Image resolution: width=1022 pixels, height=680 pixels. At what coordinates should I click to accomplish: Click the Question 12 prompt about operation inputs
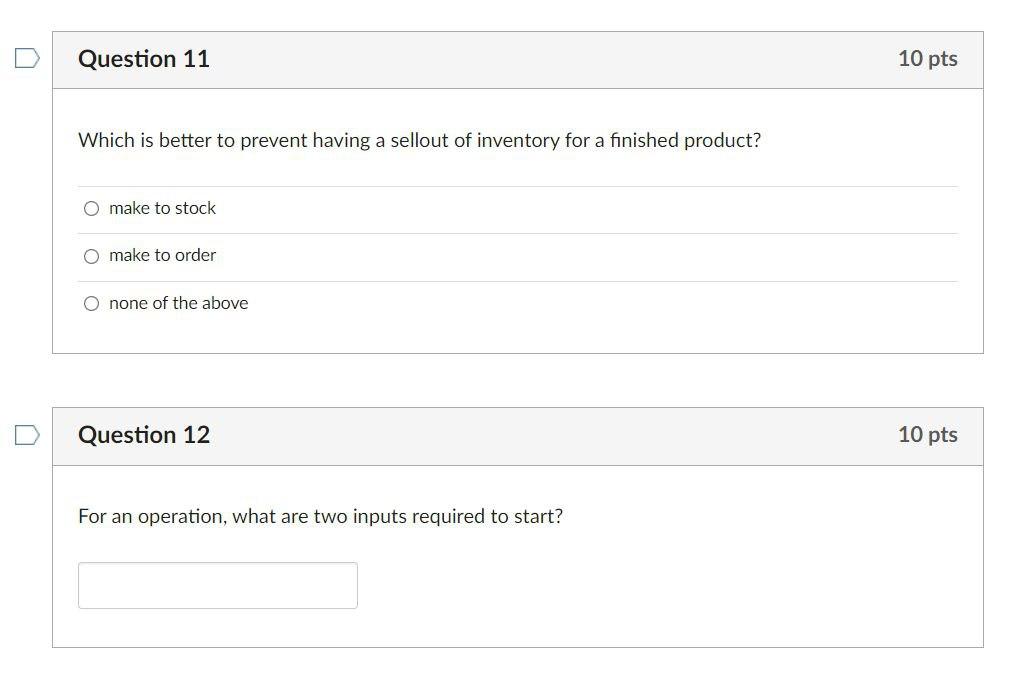(x=320, y=516)
